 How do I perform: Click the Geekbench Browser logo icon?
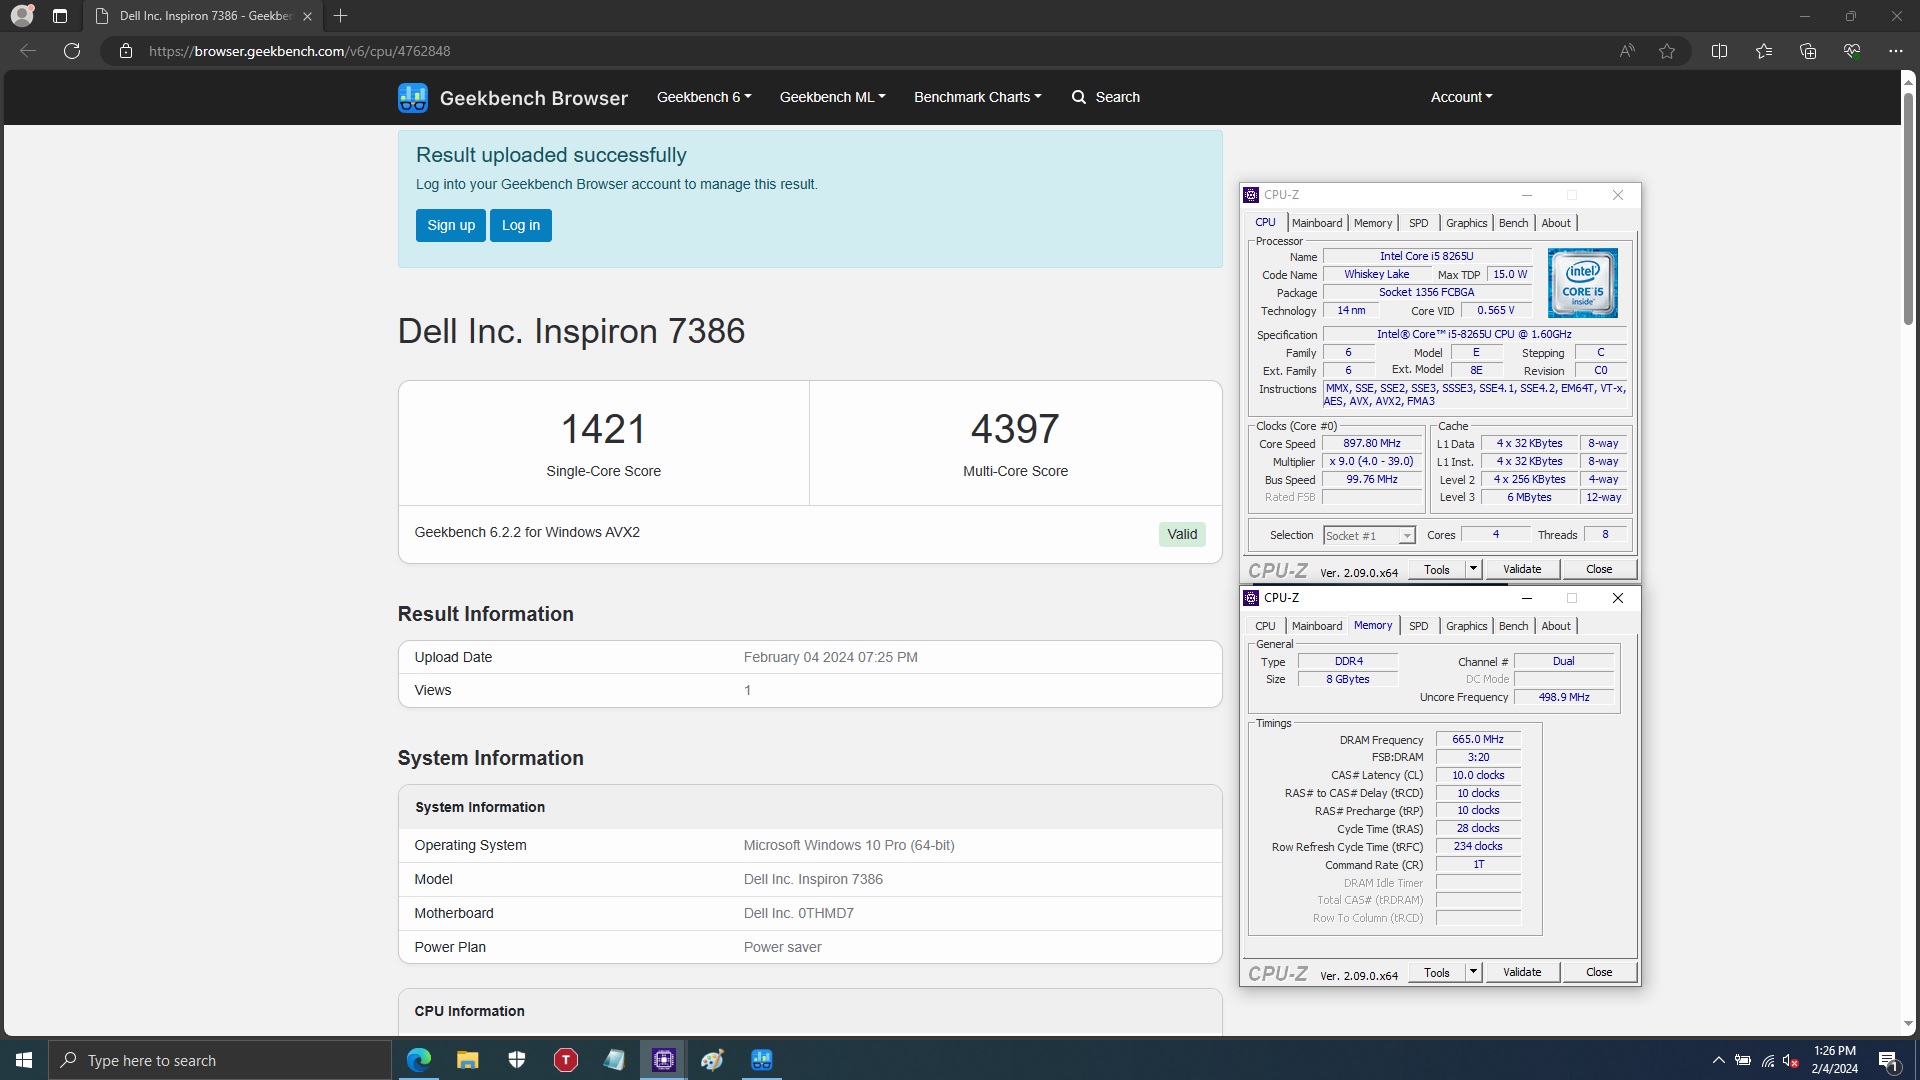click(x=412, y=97)
